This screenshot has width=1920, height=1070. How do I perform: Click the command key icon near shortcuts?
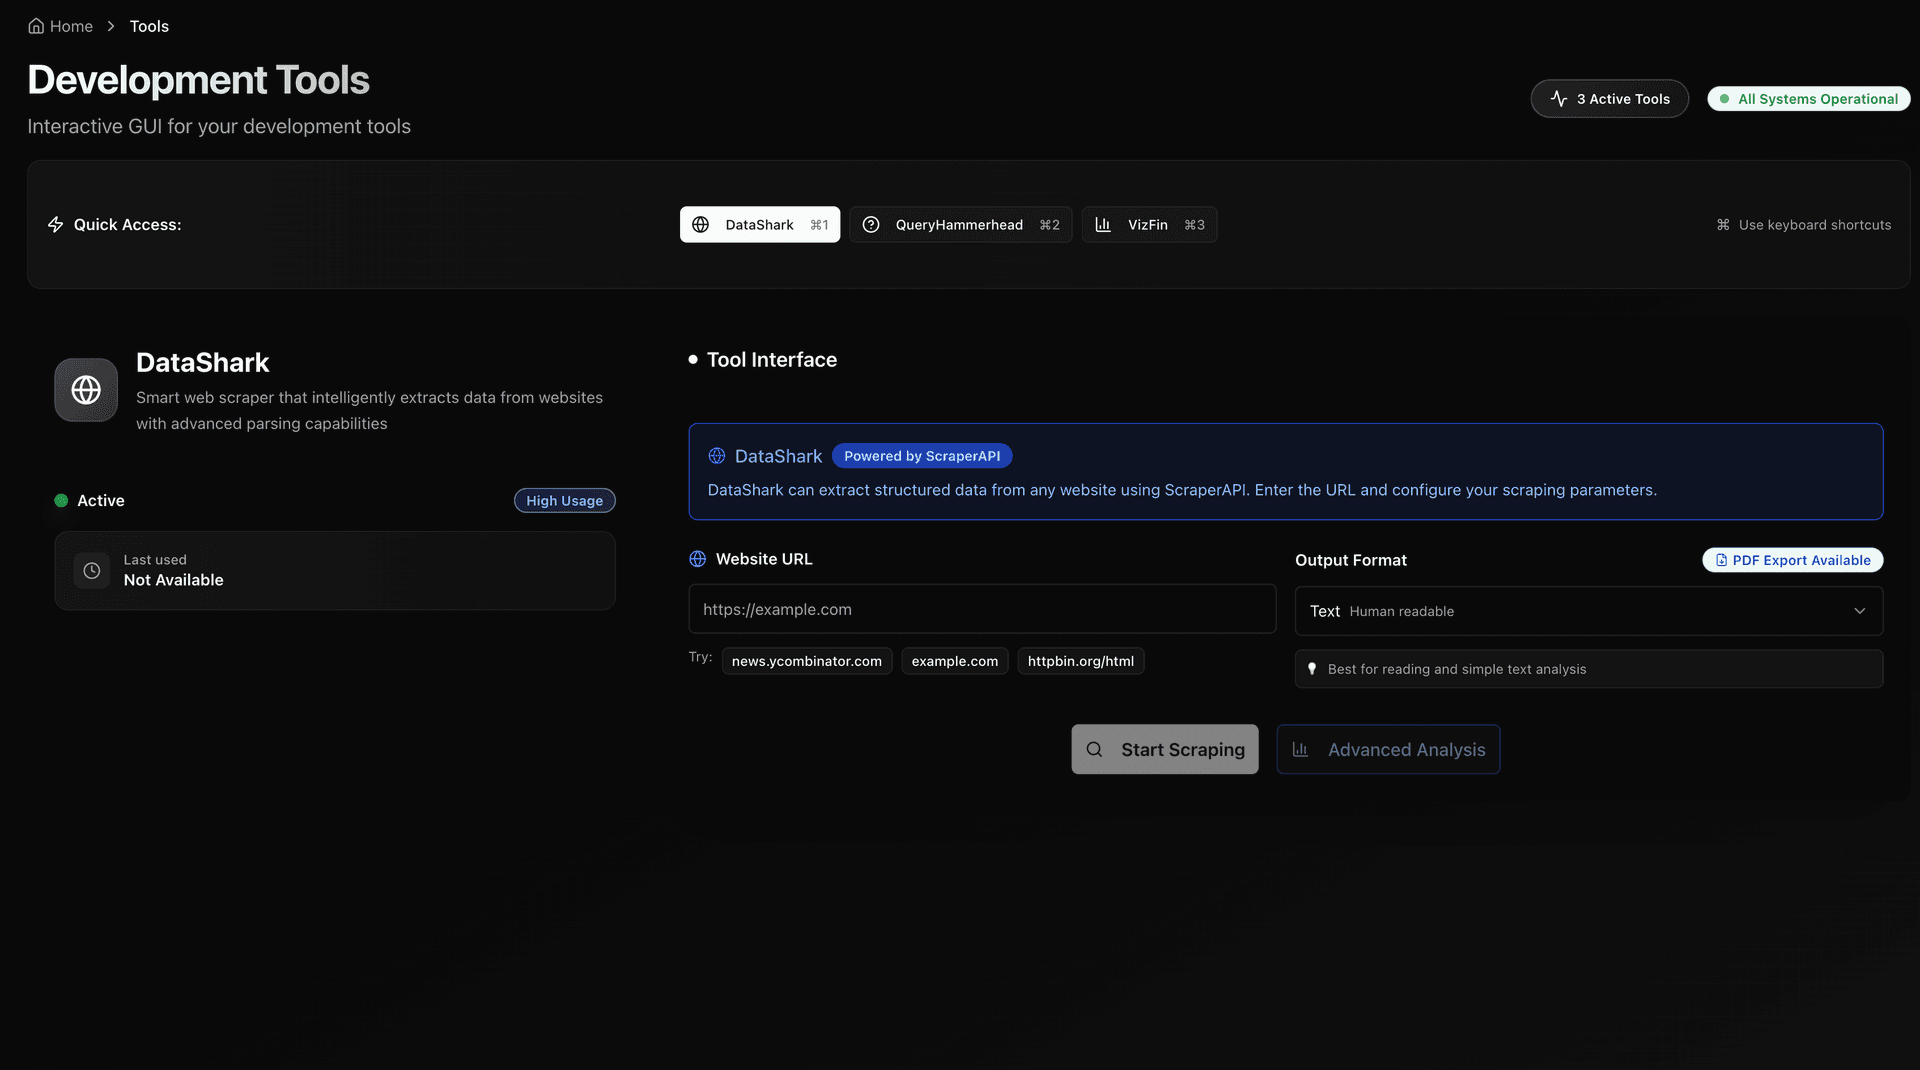coord(1723,224)
